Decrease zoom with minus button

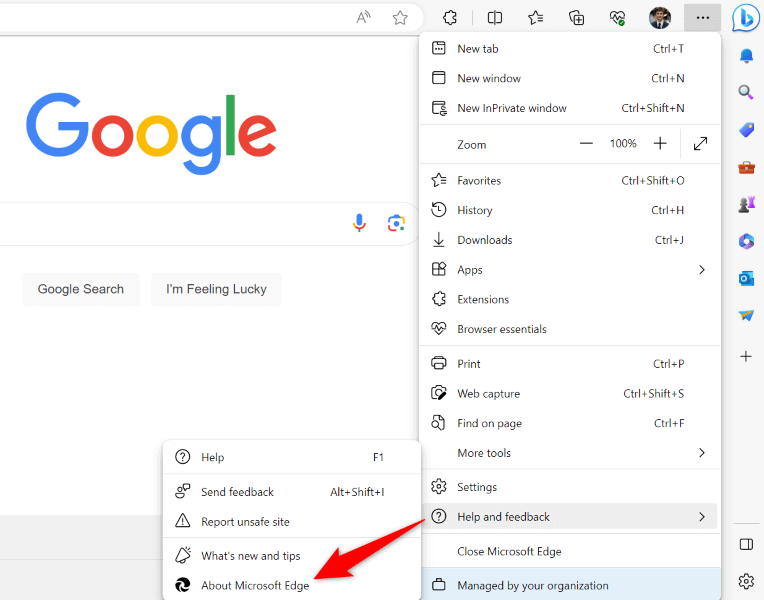(586, 144)
